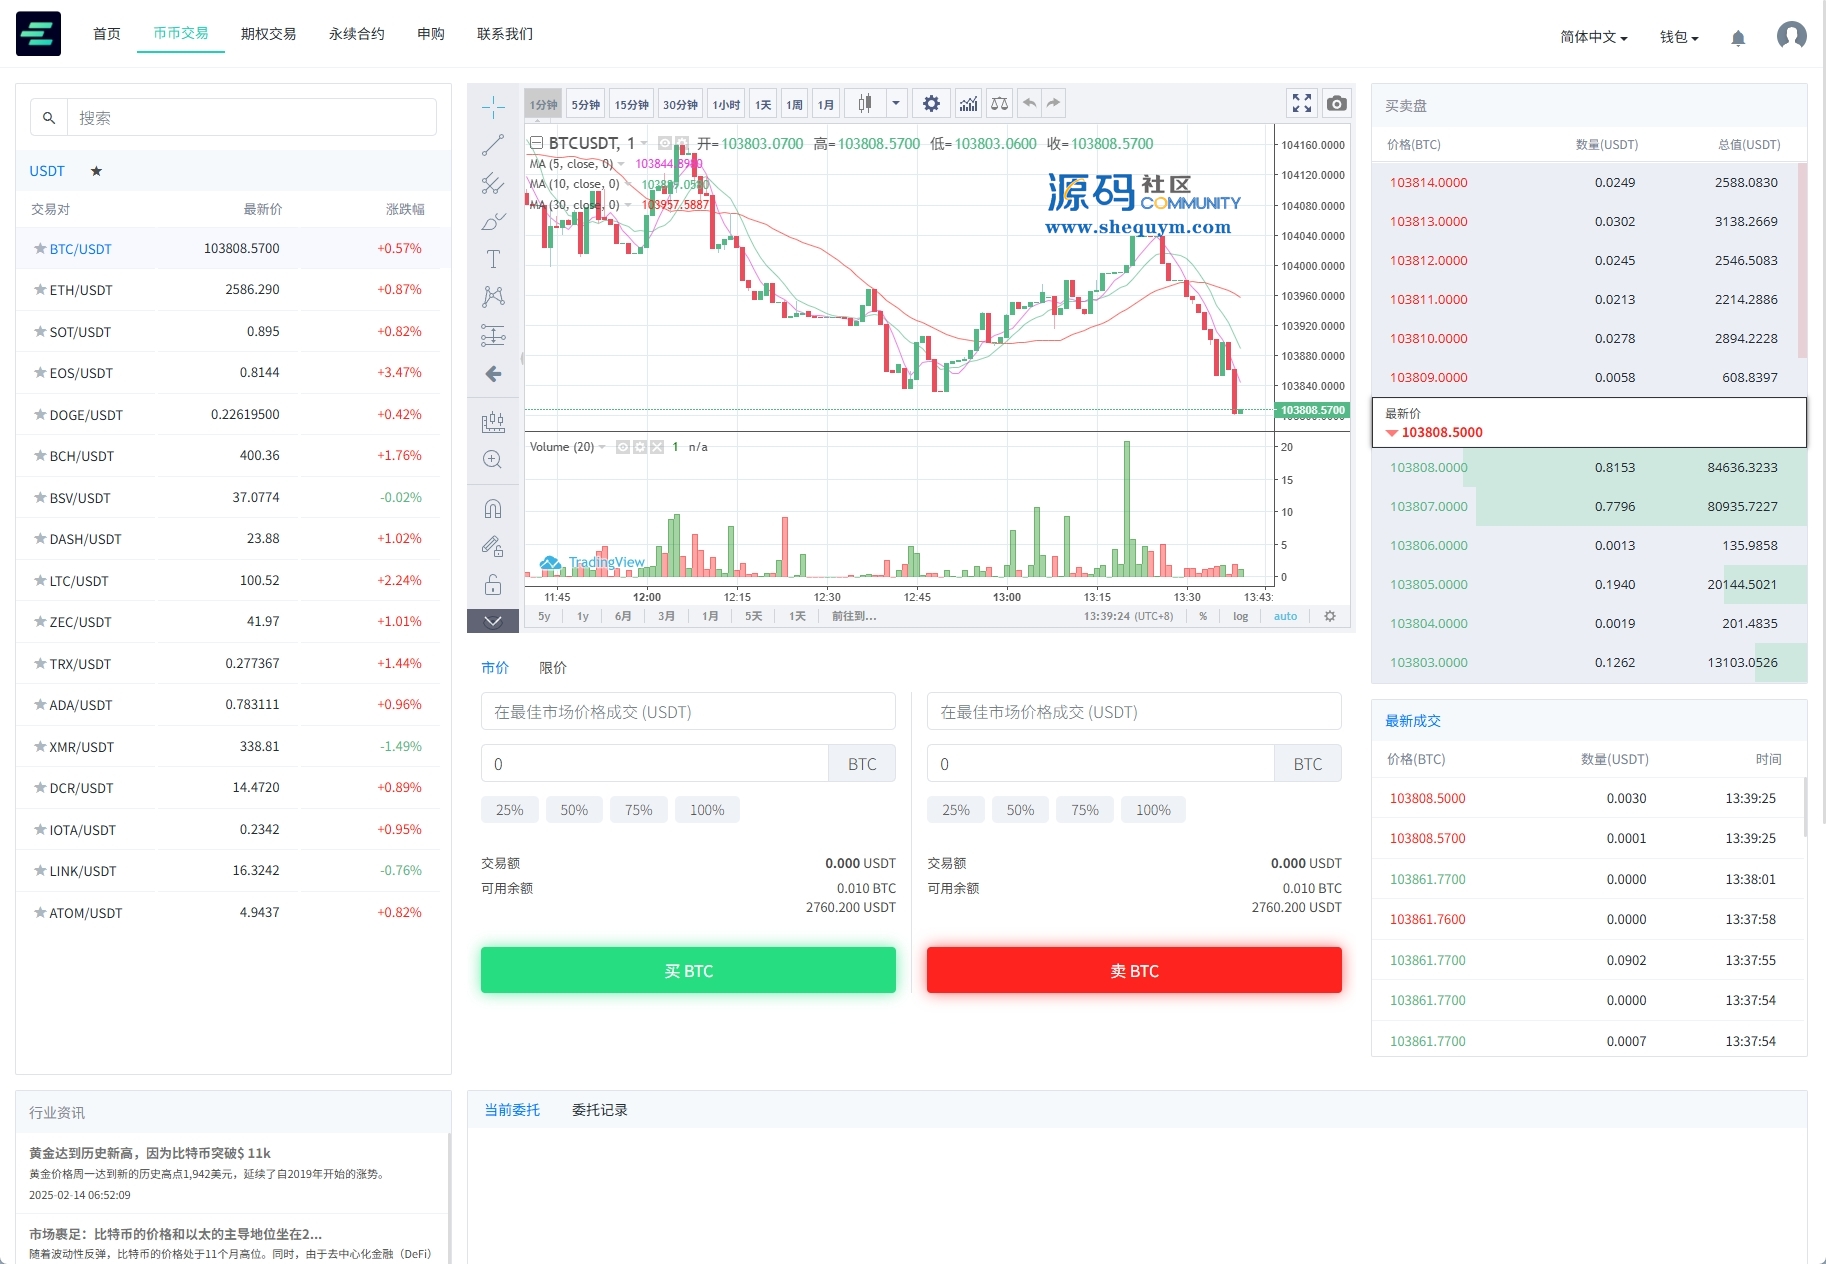Click the red 卖 BTC sell button

pyautogui.click(x=1134, y=970)
